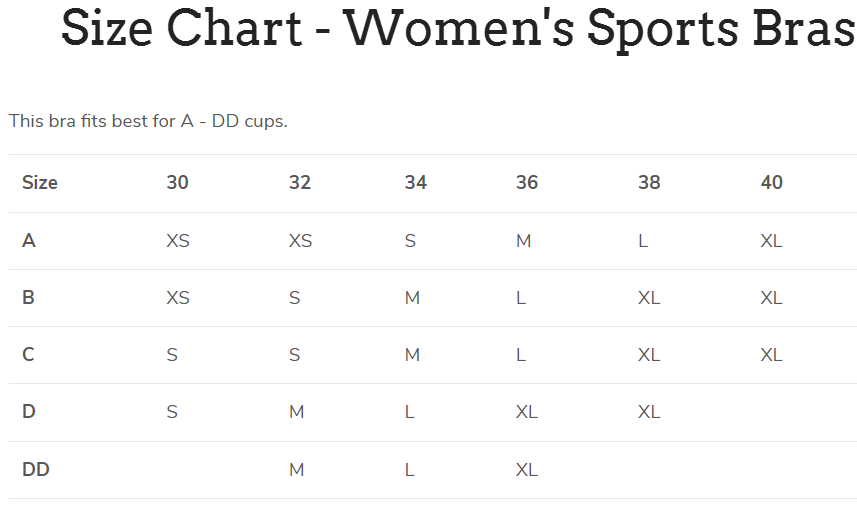Click the S cell for A cup, size 34
The width and height of the screenshot is (857, 506).
[410, 241]
